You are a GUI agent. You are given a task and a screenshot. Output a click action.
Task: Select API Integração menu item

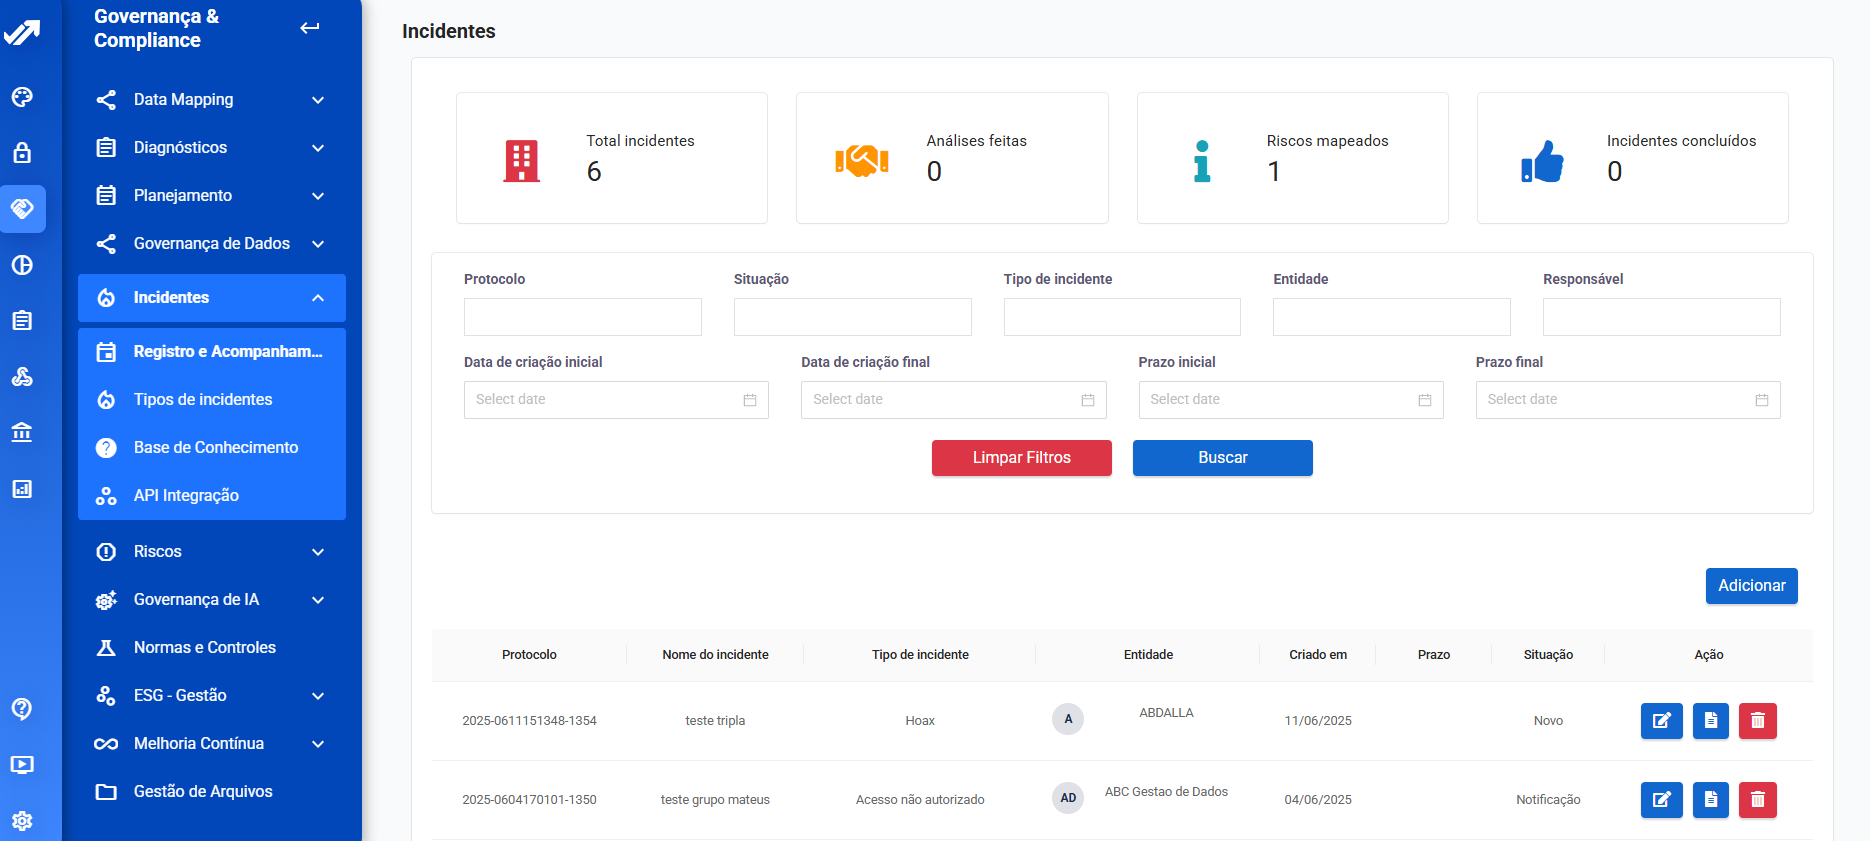tap(186, 496)
